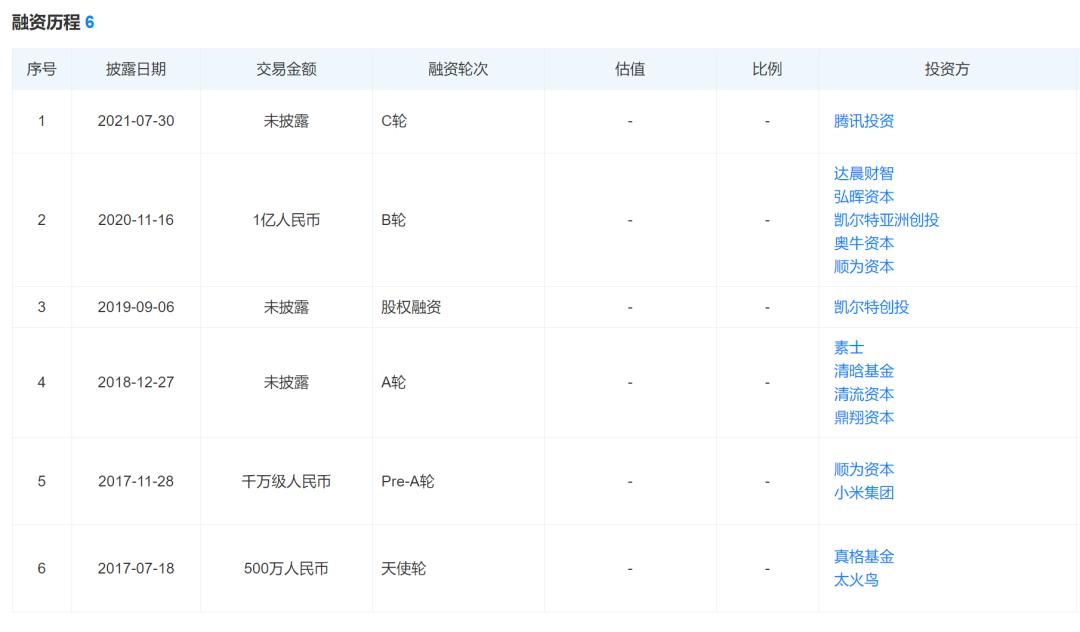This screenshot has height=632, width=1080.
Task: Click the 小米集团 link
Action: [x=864, y=493]
